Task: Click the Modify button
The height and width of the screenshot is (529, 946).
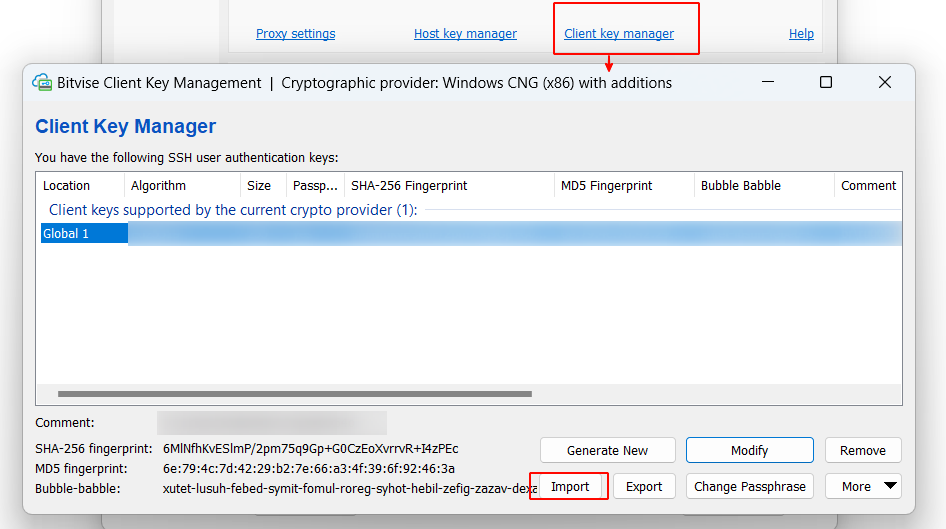Action: point(749,451)
